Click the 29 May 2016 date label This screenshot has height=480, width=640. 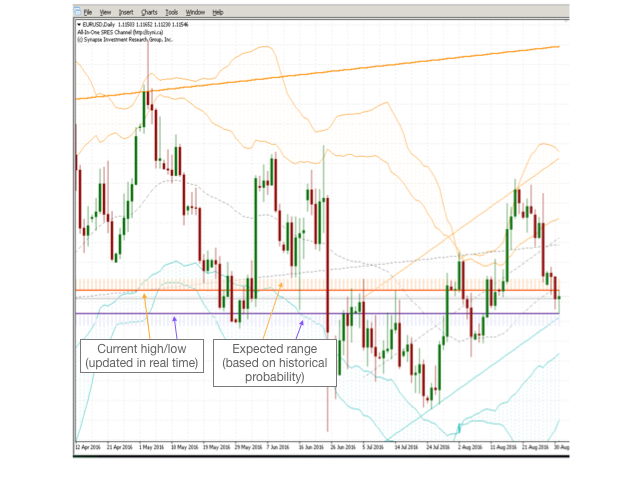click(x=249, y=447)
